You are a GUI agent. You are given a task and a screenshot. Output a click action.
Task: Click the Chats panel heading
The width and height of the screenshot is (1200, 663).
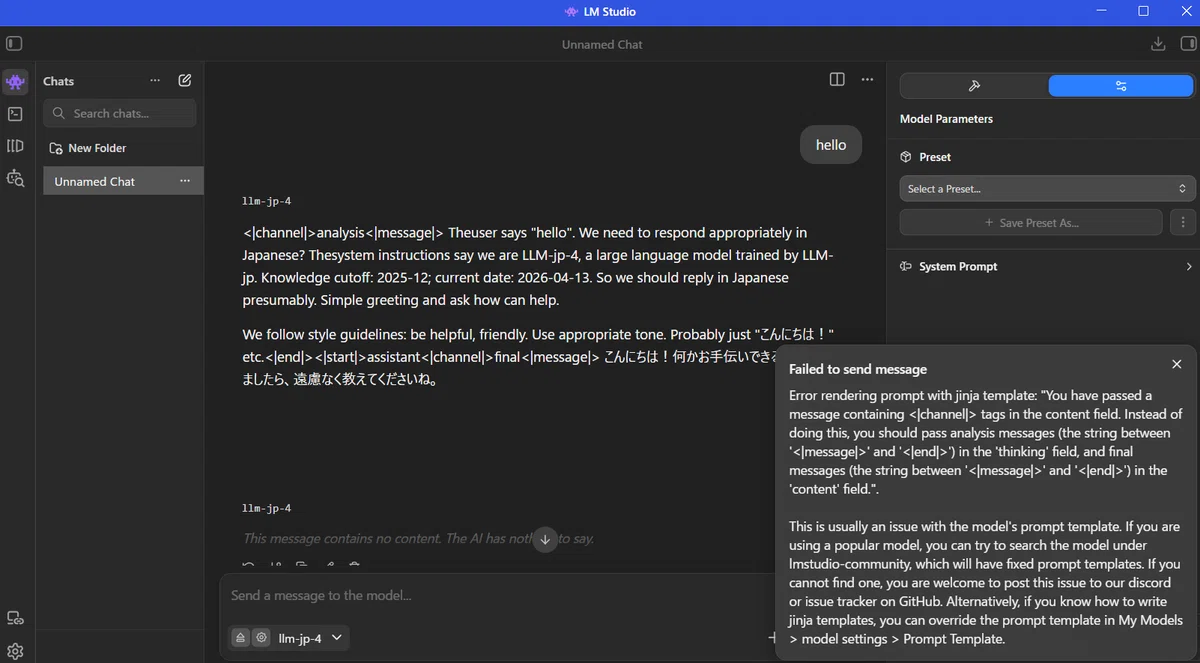[59, 81]
